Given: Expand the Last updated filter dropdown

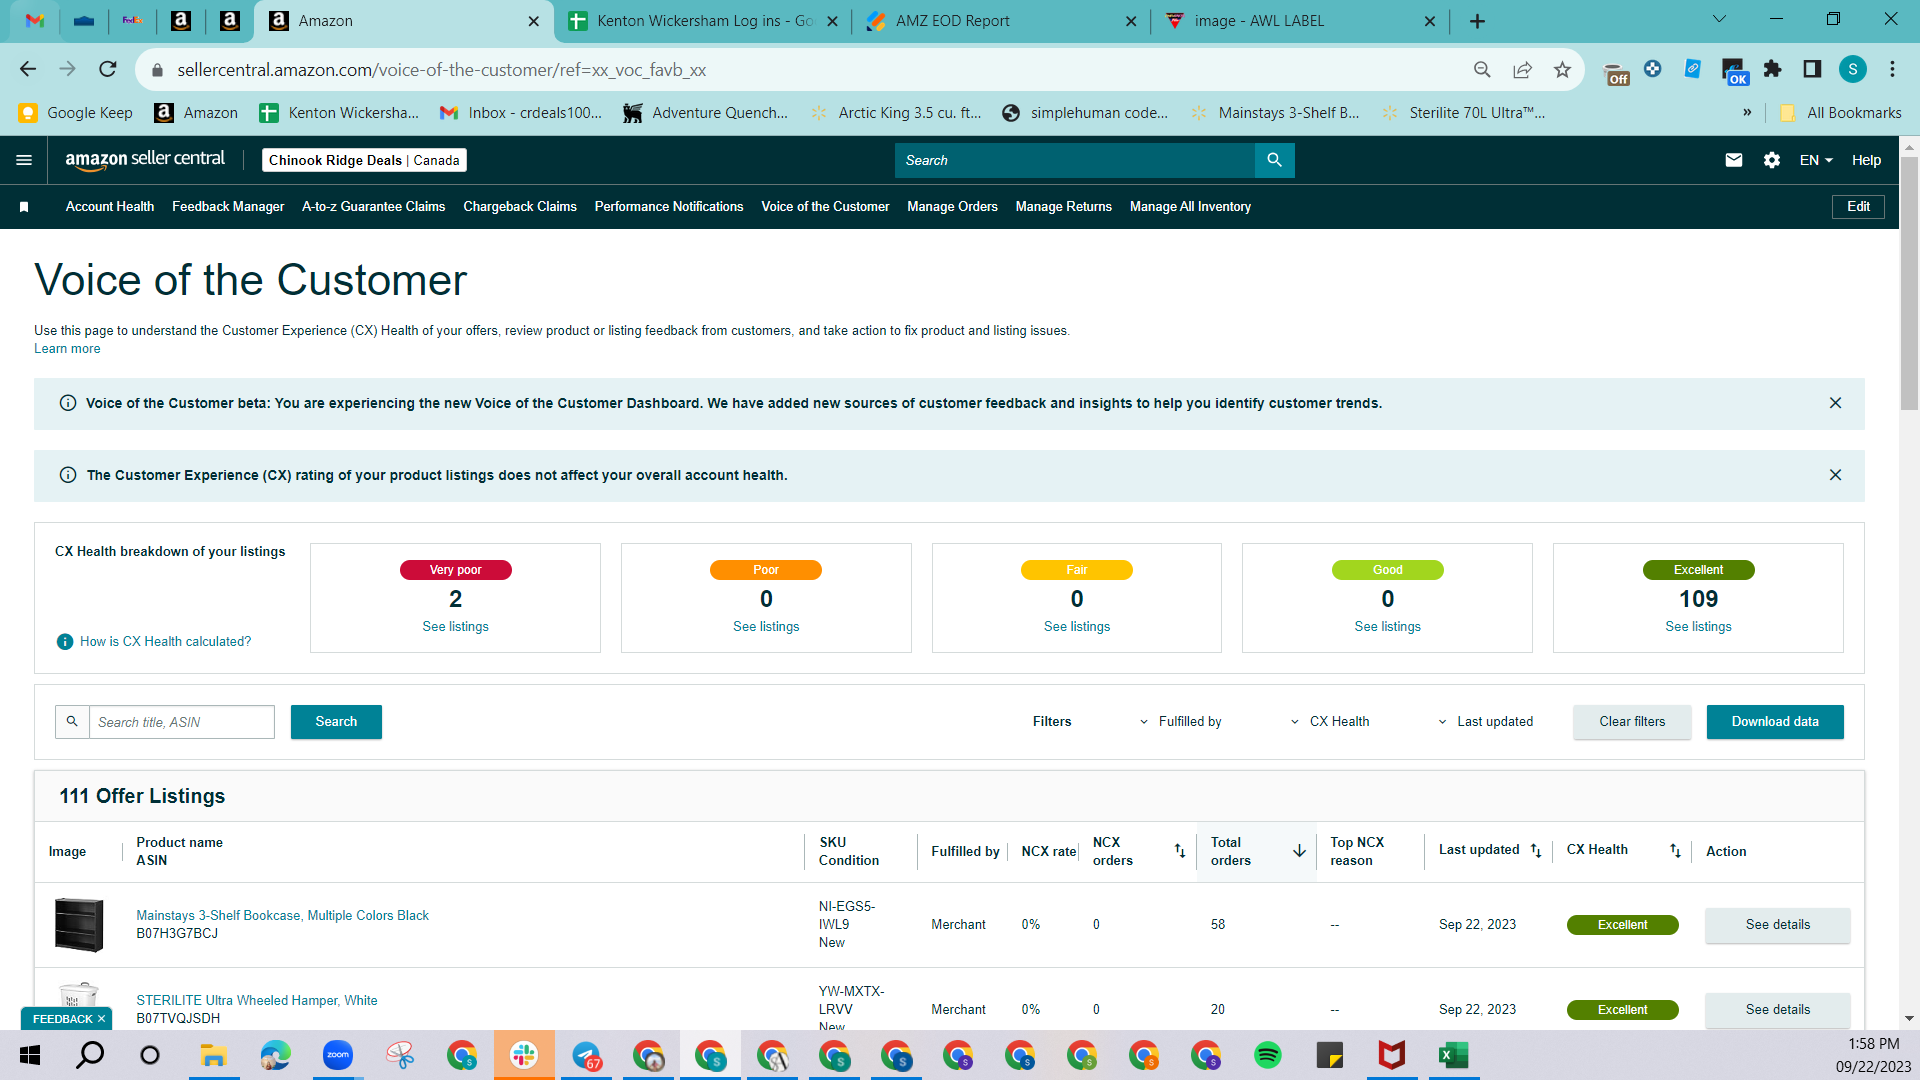Looking at the screenshot, I should (x=1485, y=722).
